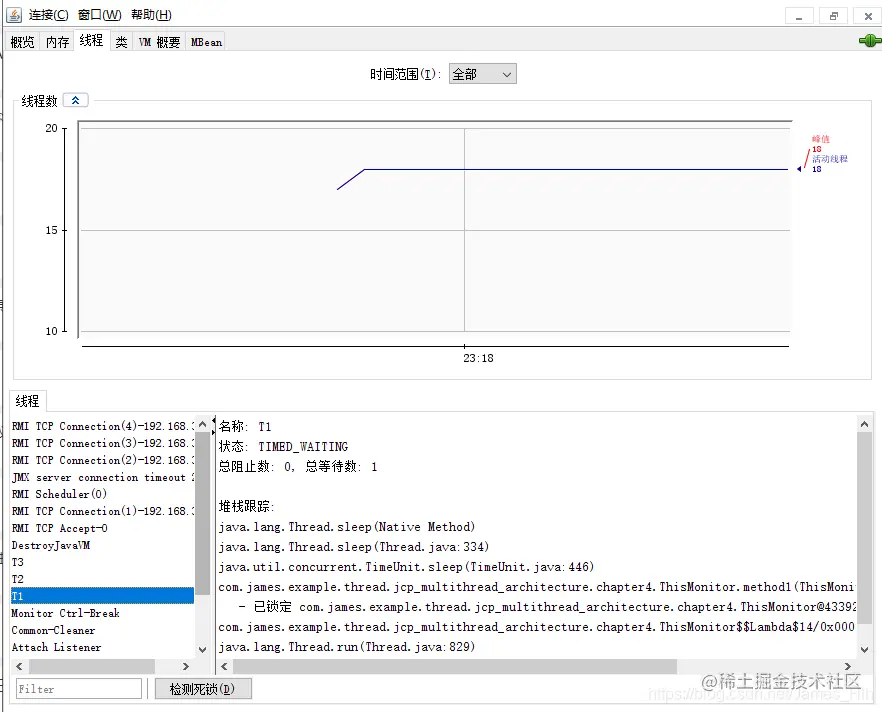Focus the Filter input field

click(79, 688)
